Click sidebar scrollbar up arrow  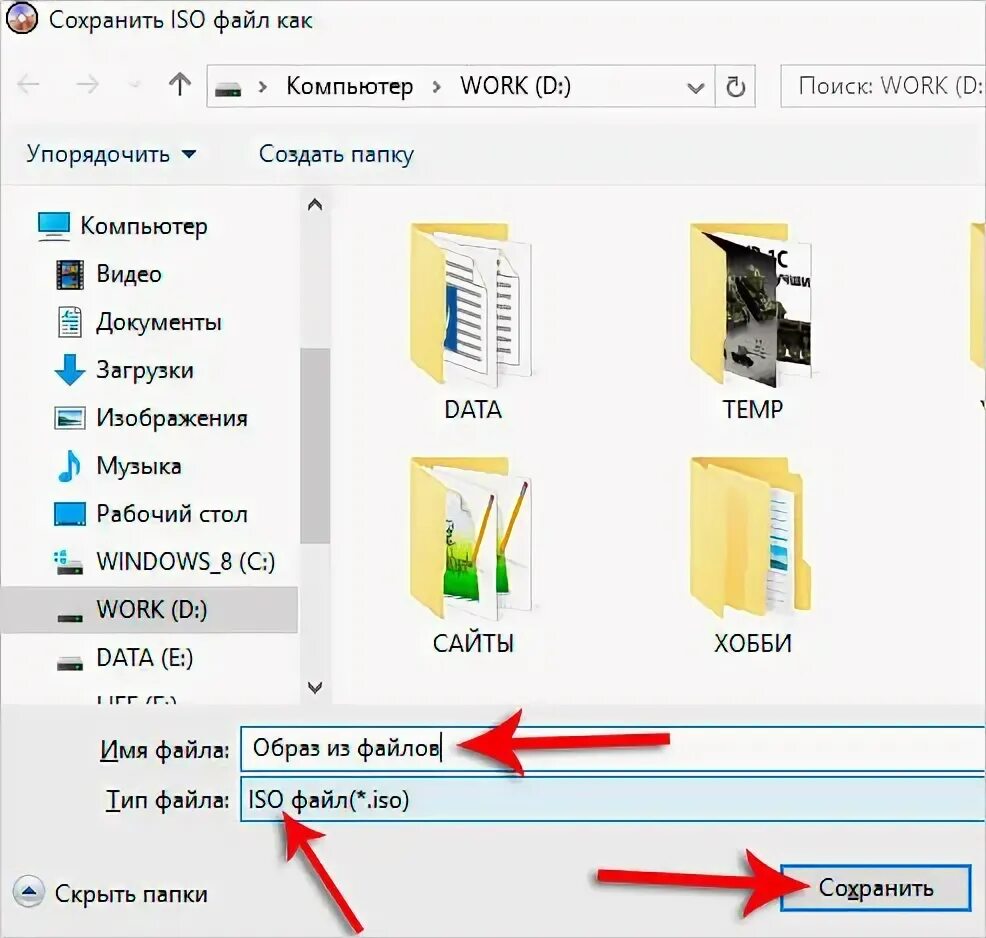coord(315,204)
